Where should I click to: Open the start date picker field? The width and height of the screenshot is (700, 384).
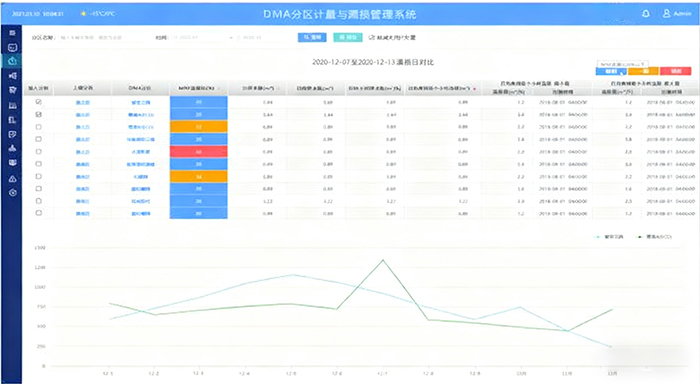pyautogui.click(x=199, y=38)
